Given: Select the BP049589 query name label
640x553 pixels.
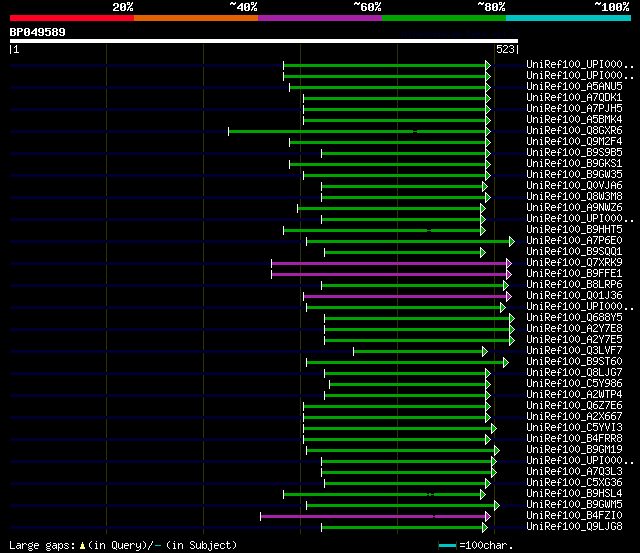Looking at the screenshot, I should (x=38, y=32).
